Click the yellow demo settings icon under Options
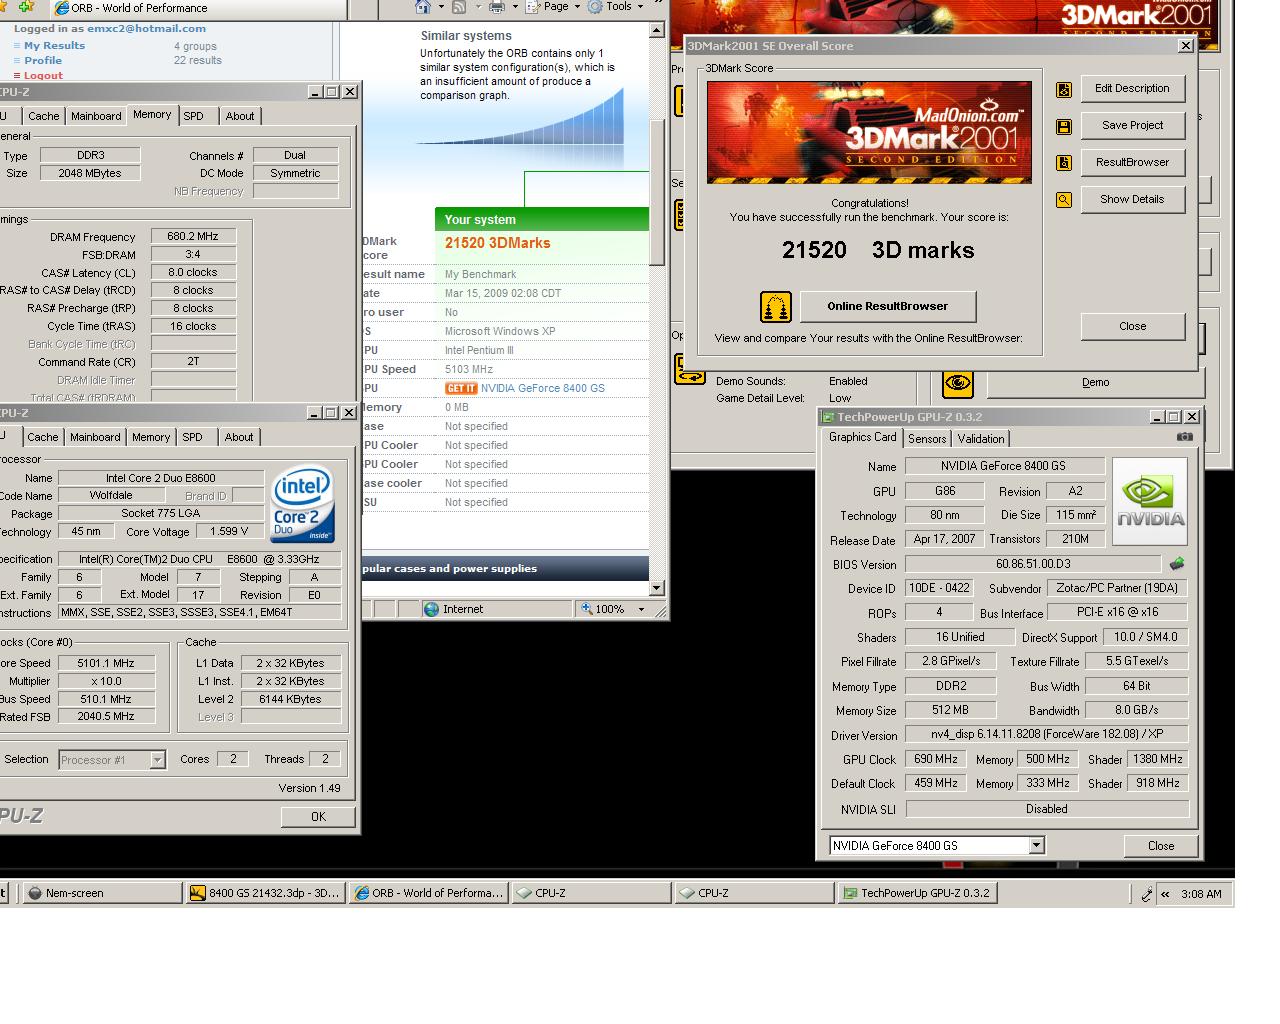Image resolution: width=1280 pixels, height=1024 pixels. click(x=690, y=371)
